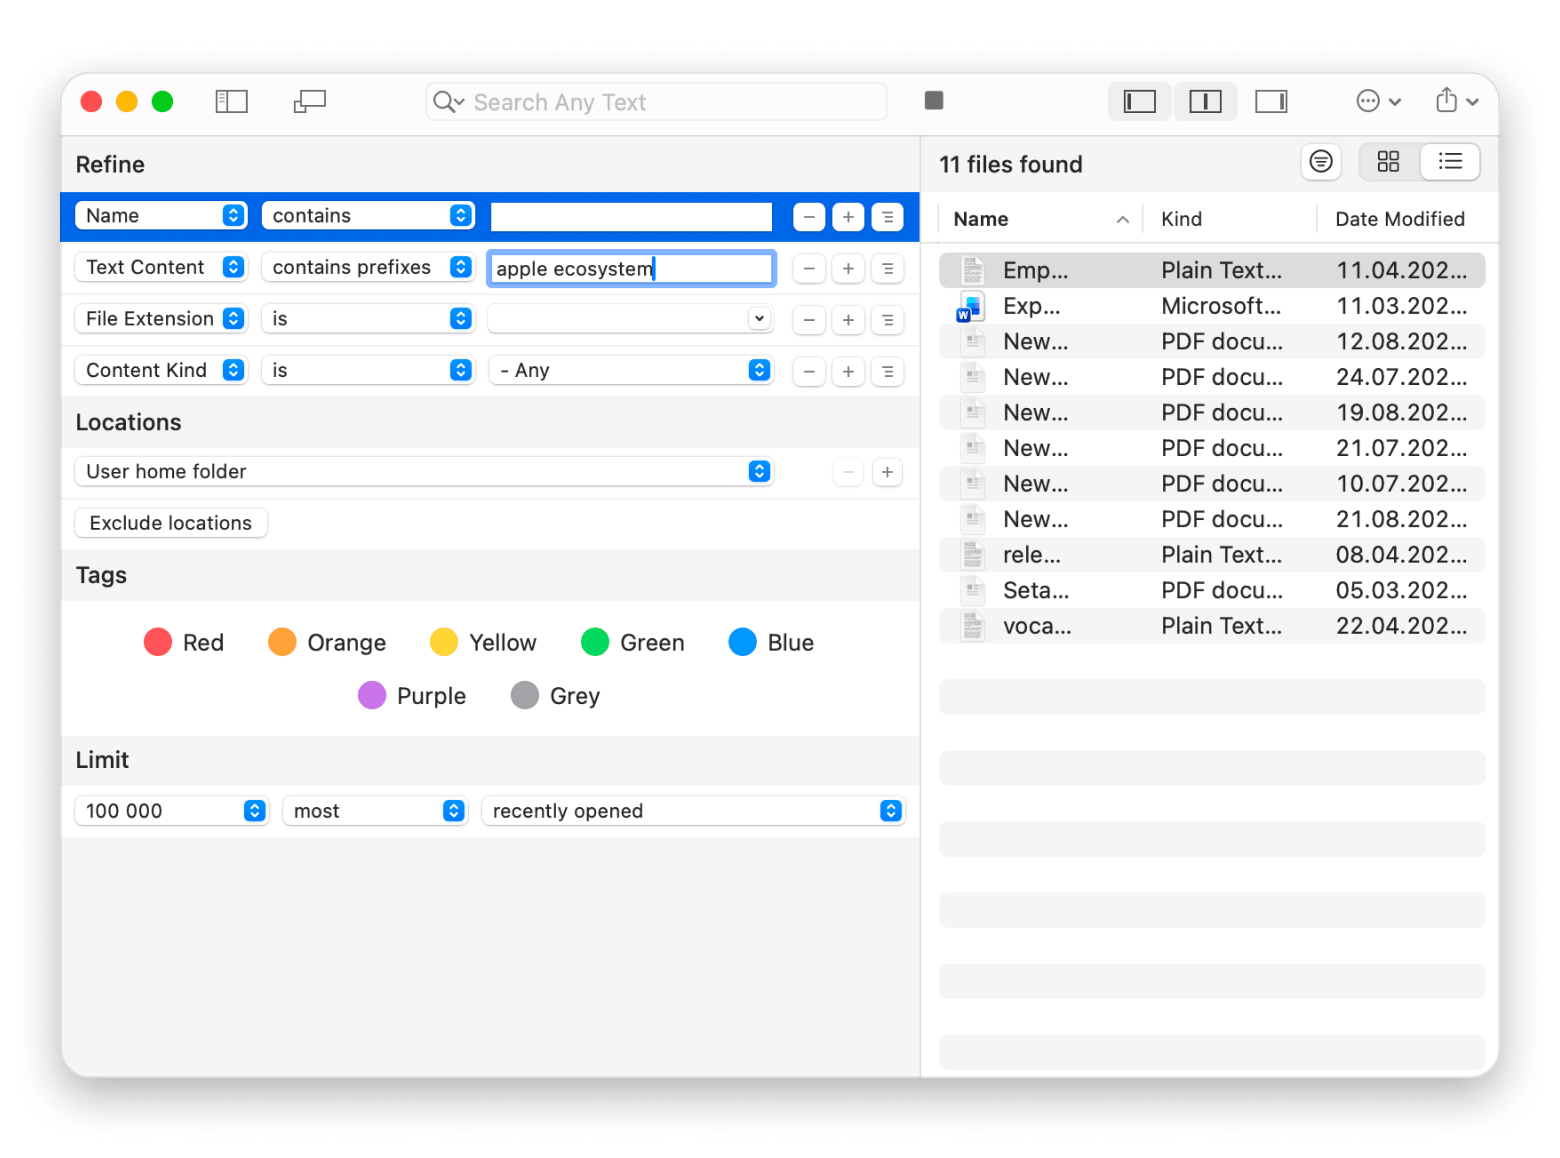Activate the split view layout icon
Screen dimensions: 1560x1158
pyautogui.click(x=1205, y=101)
